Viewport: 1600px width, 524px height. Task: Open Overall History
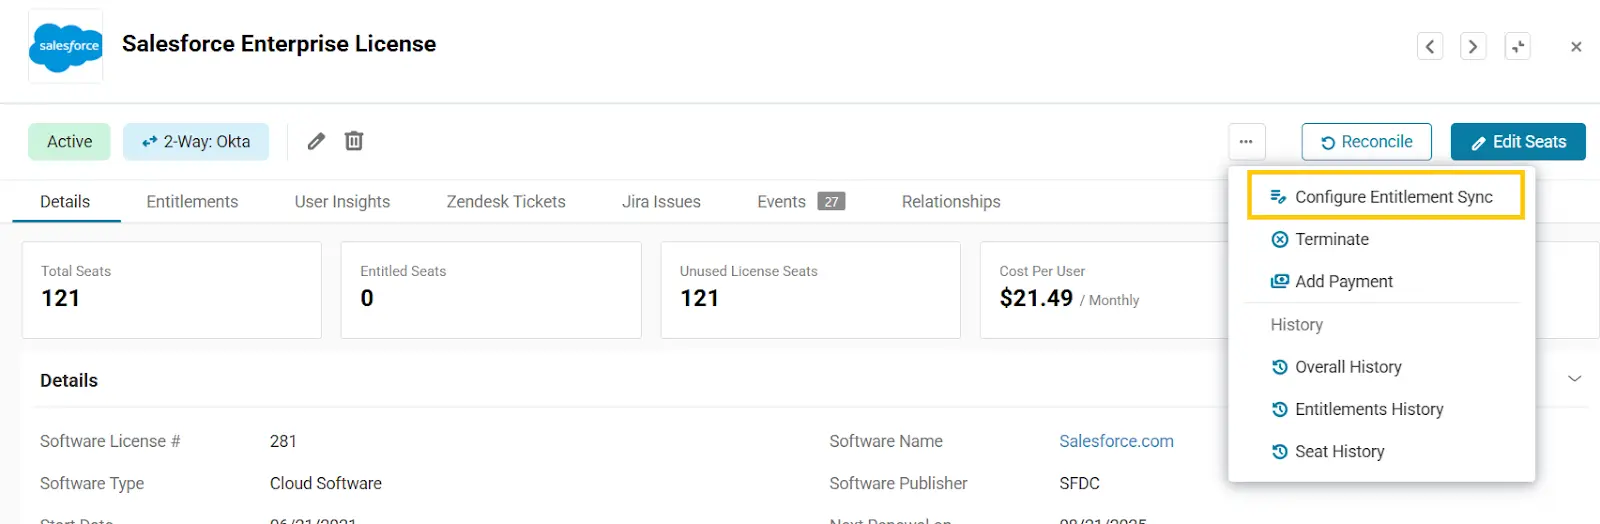1347,367
